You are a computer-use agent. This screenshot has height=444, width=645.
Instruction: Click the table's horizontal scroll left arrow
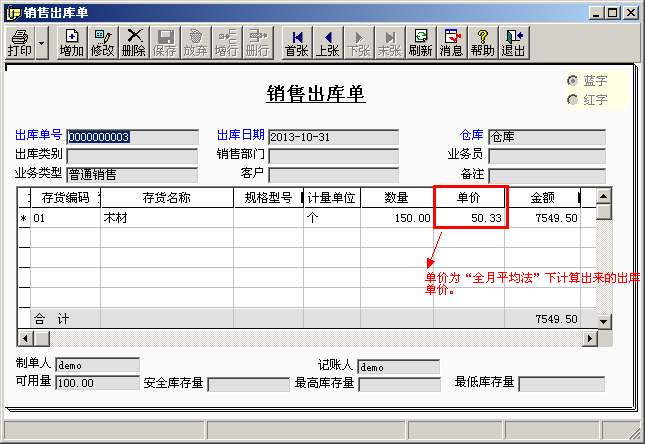(x=25, y=339)
